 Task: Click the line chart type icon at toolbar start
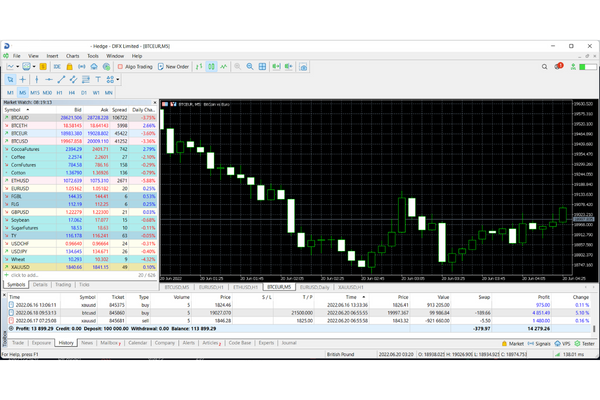[10, 67]
